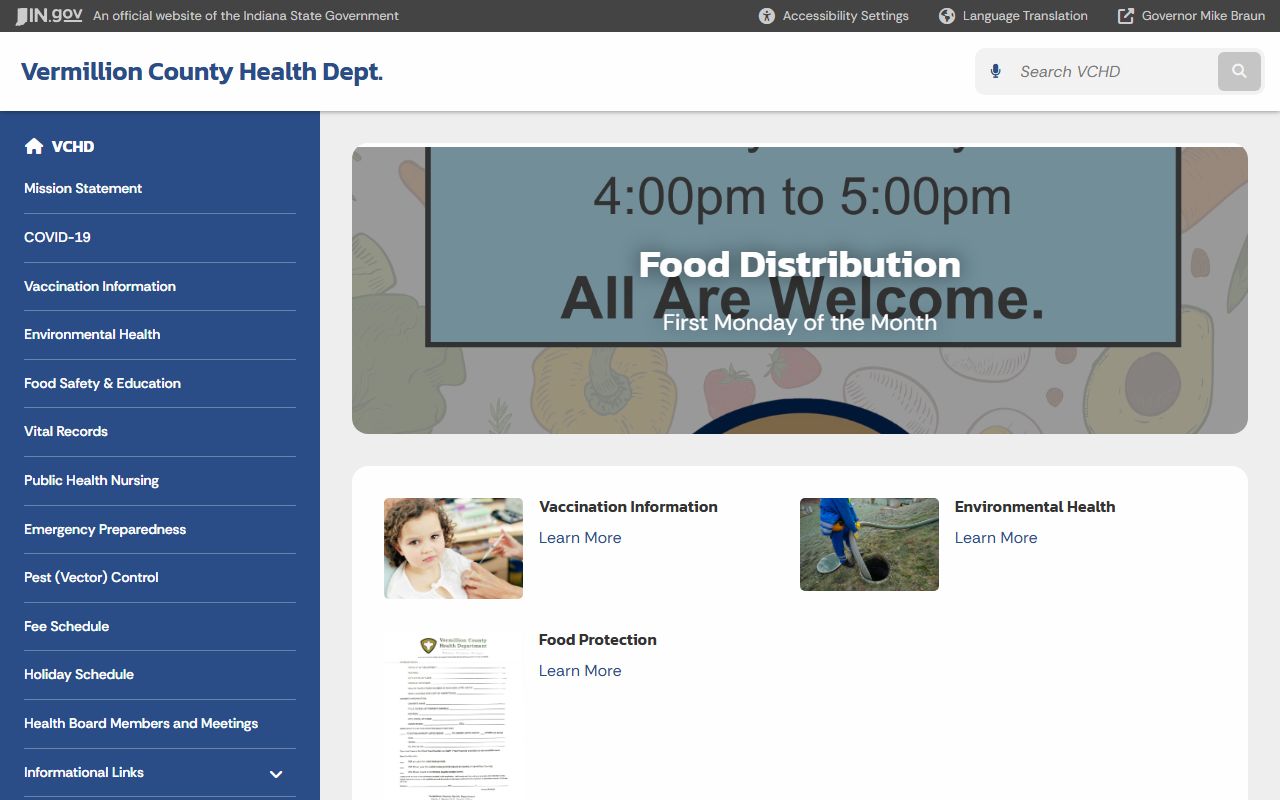Click Learn More under Vaccination Information
Viewport: 1280px width, 800px height.
580,538
